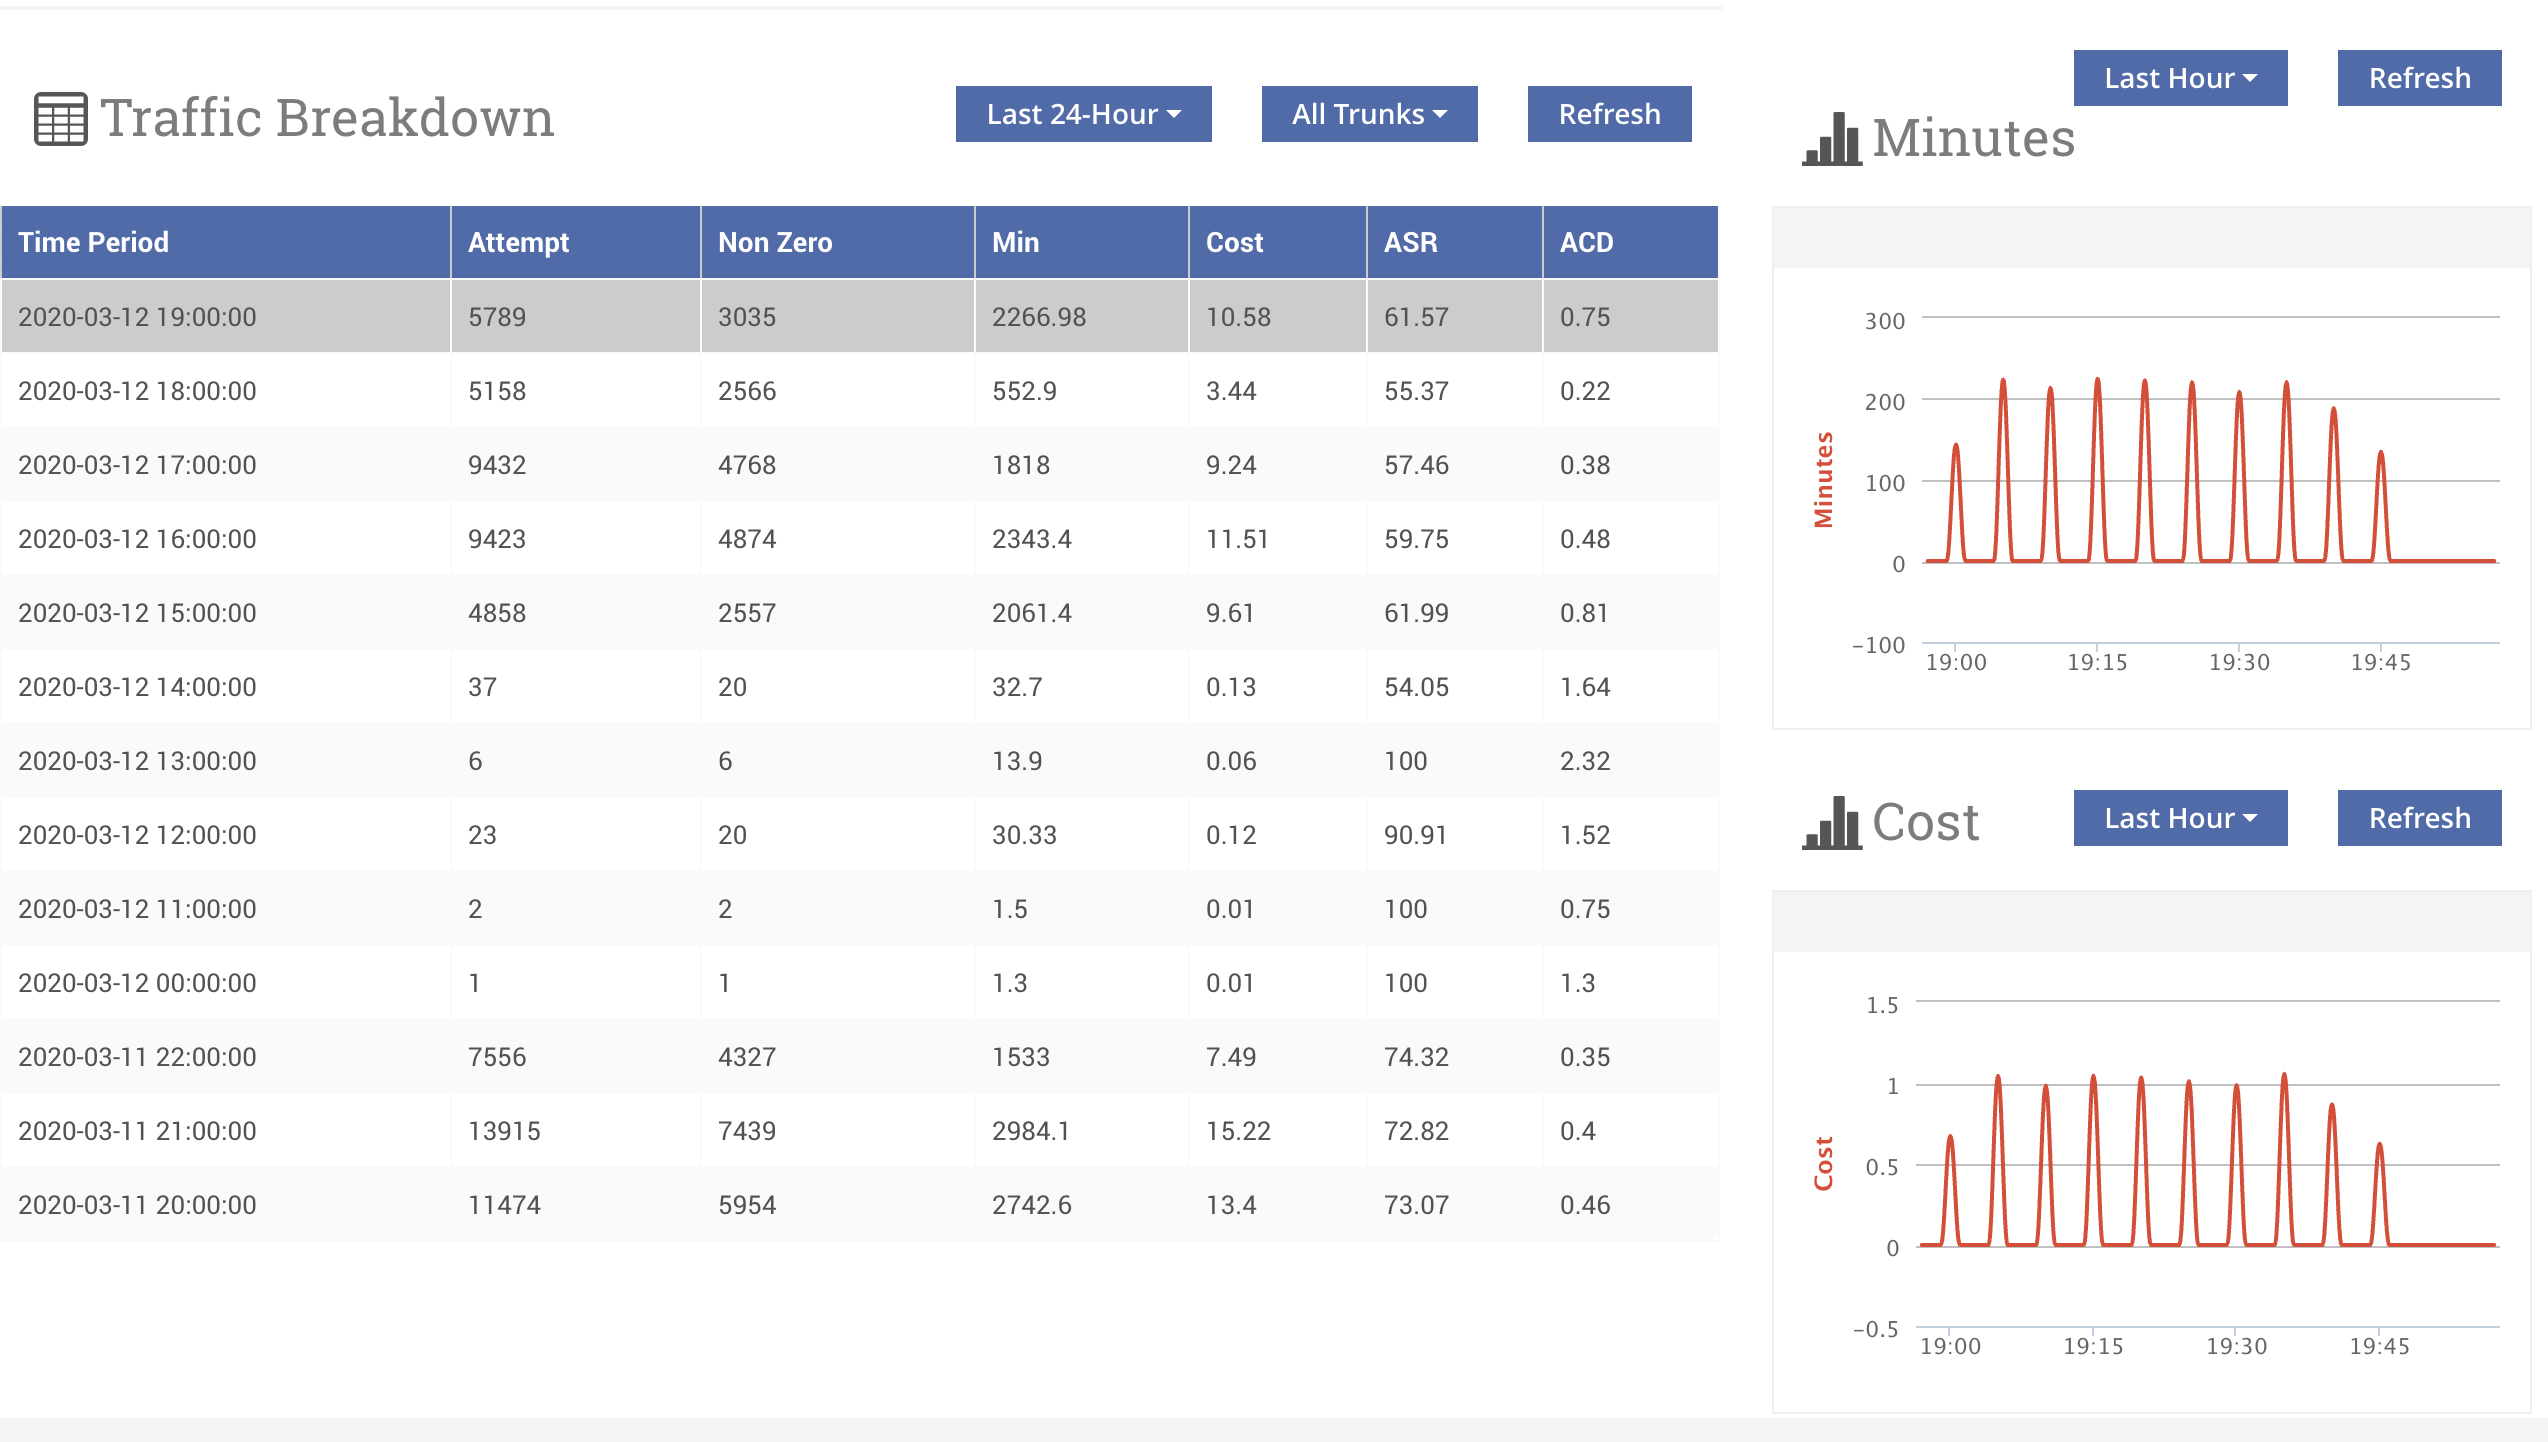The image size is (2548, 1442).
Task: Click the Non Zero column header
Action: 774,242
